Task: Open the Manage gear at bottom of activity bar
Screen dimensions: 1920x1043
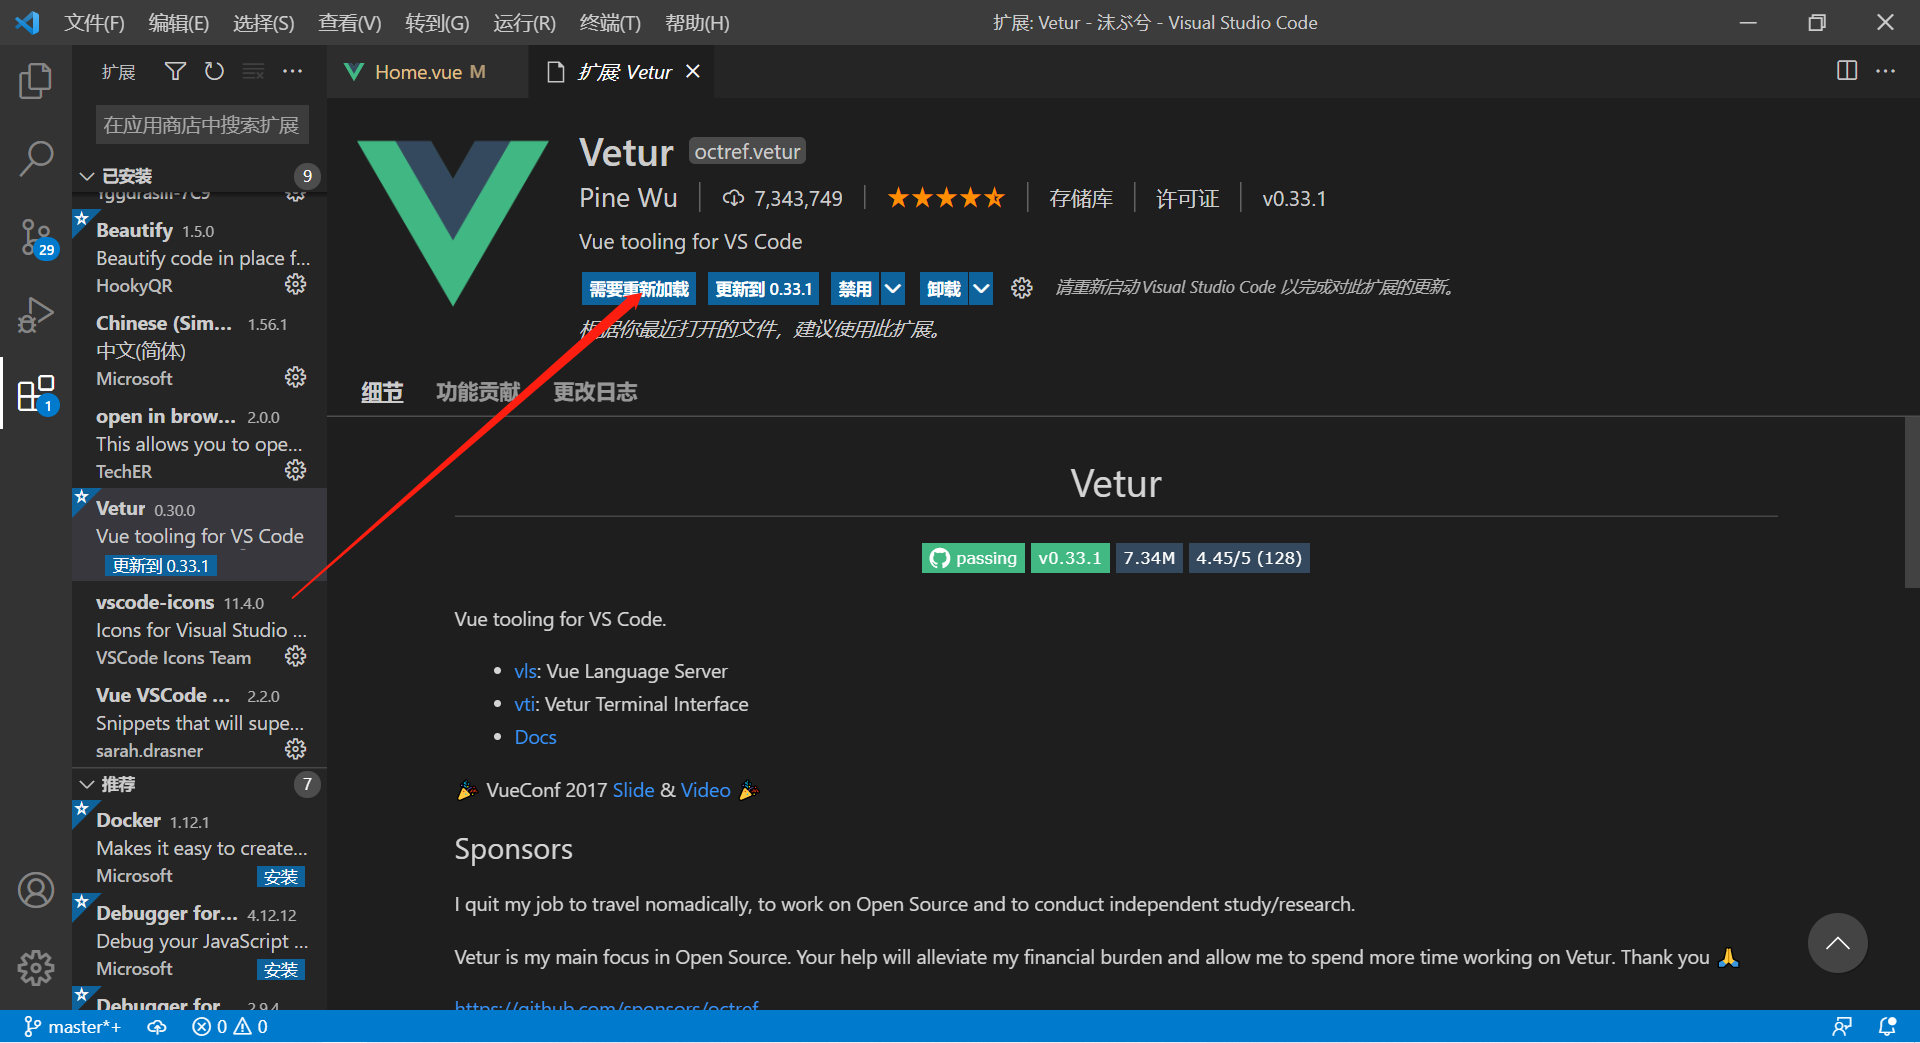Action: (36, 967)
